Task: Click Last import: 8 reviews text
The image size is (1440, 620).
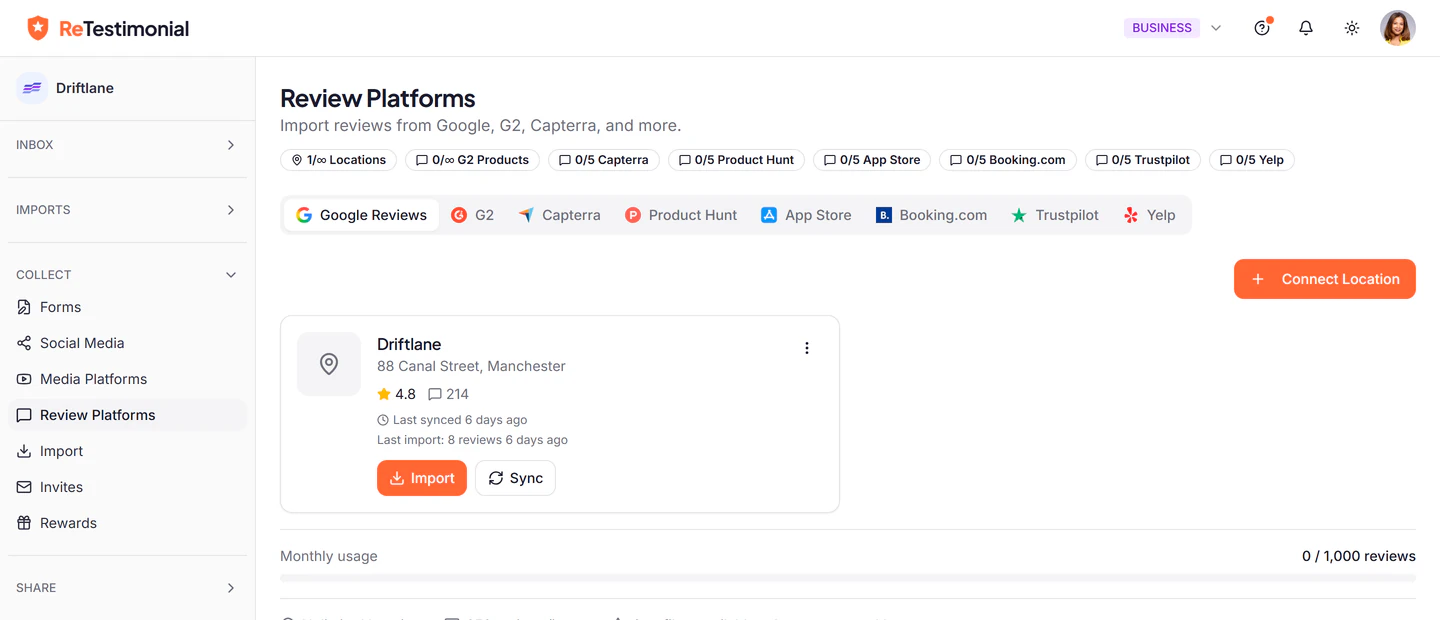Action: (472, 440)
